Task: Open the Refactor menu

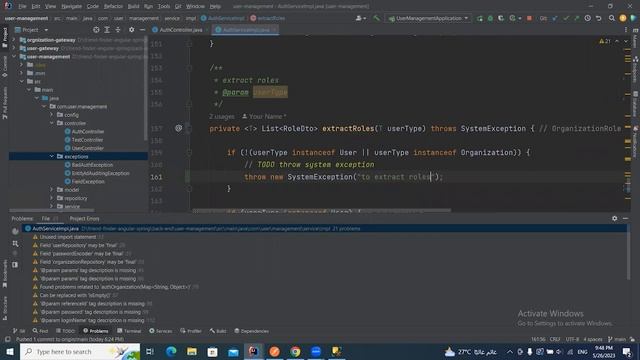Action: 113,7
